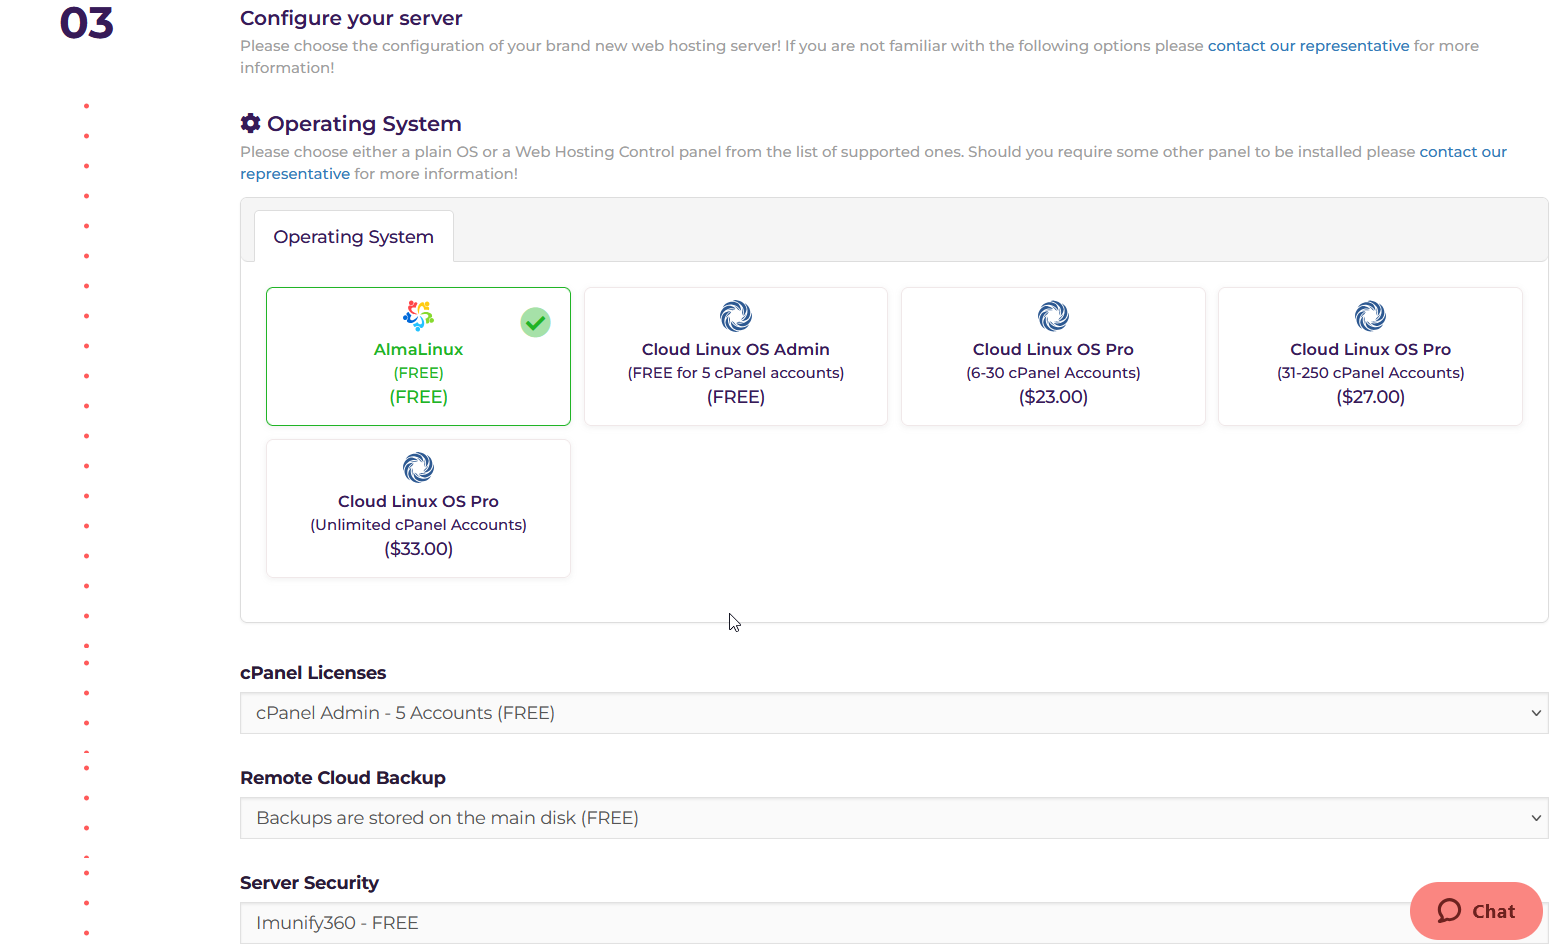Pick Cloud Linux OS Pro 31-250 accounts
Viewport: 1557px width, 950px height.
1370,356
